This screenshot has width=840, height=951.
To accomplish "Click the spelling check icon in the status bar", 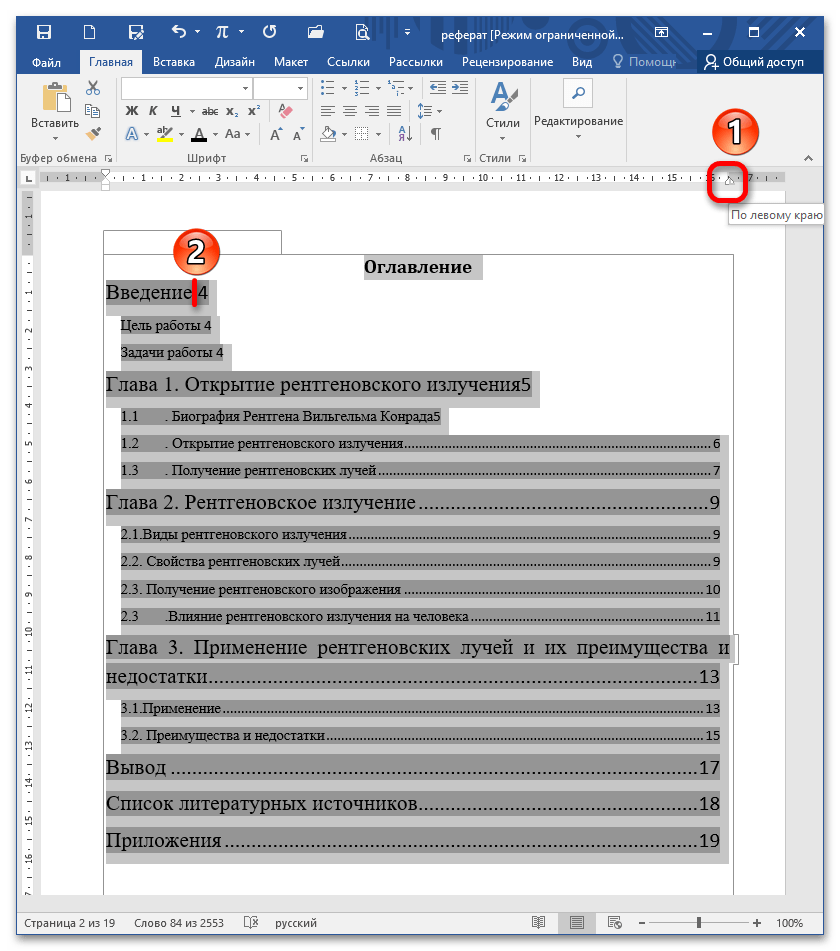I will tap(252, 922).
